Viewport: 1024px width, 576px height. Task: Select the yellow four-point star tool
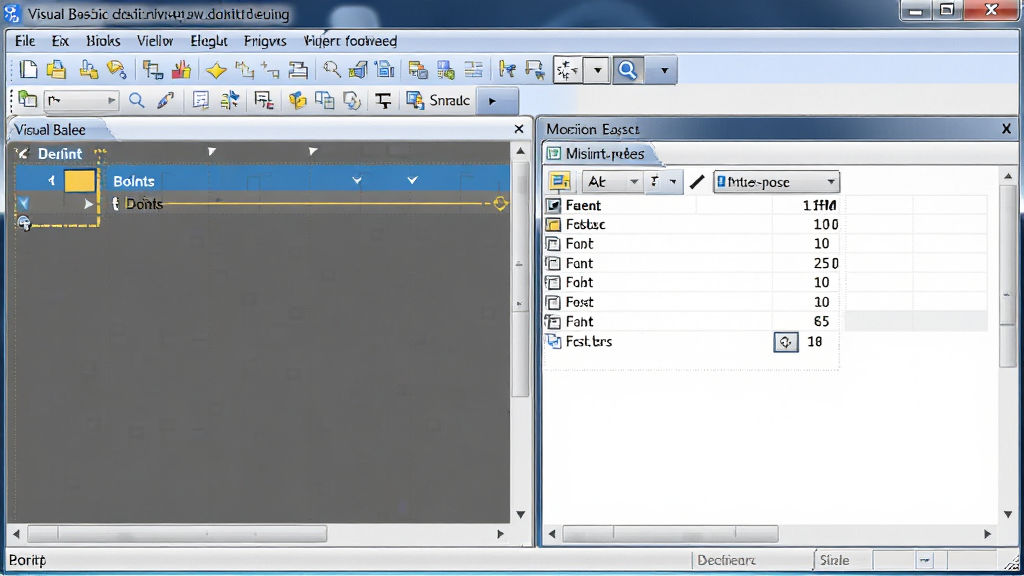click(x=216, y=69)
